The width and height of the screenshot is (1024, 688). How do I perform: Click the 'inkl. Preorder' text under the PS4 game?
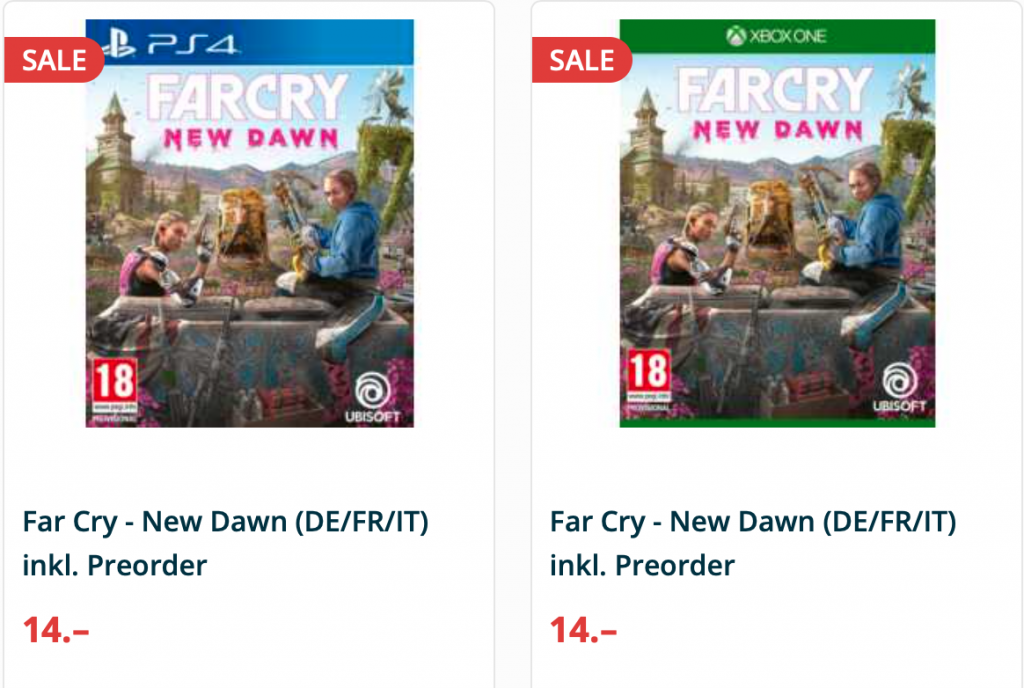tap(115, 566)
